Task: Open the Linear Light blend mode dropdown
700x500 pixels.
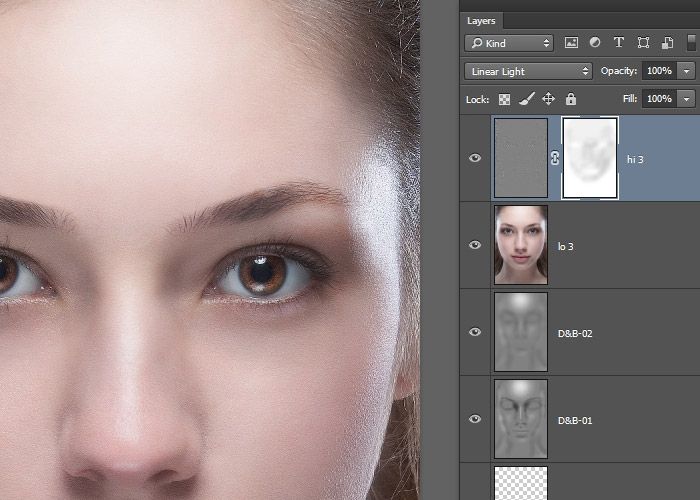Action: pos(528,71)
